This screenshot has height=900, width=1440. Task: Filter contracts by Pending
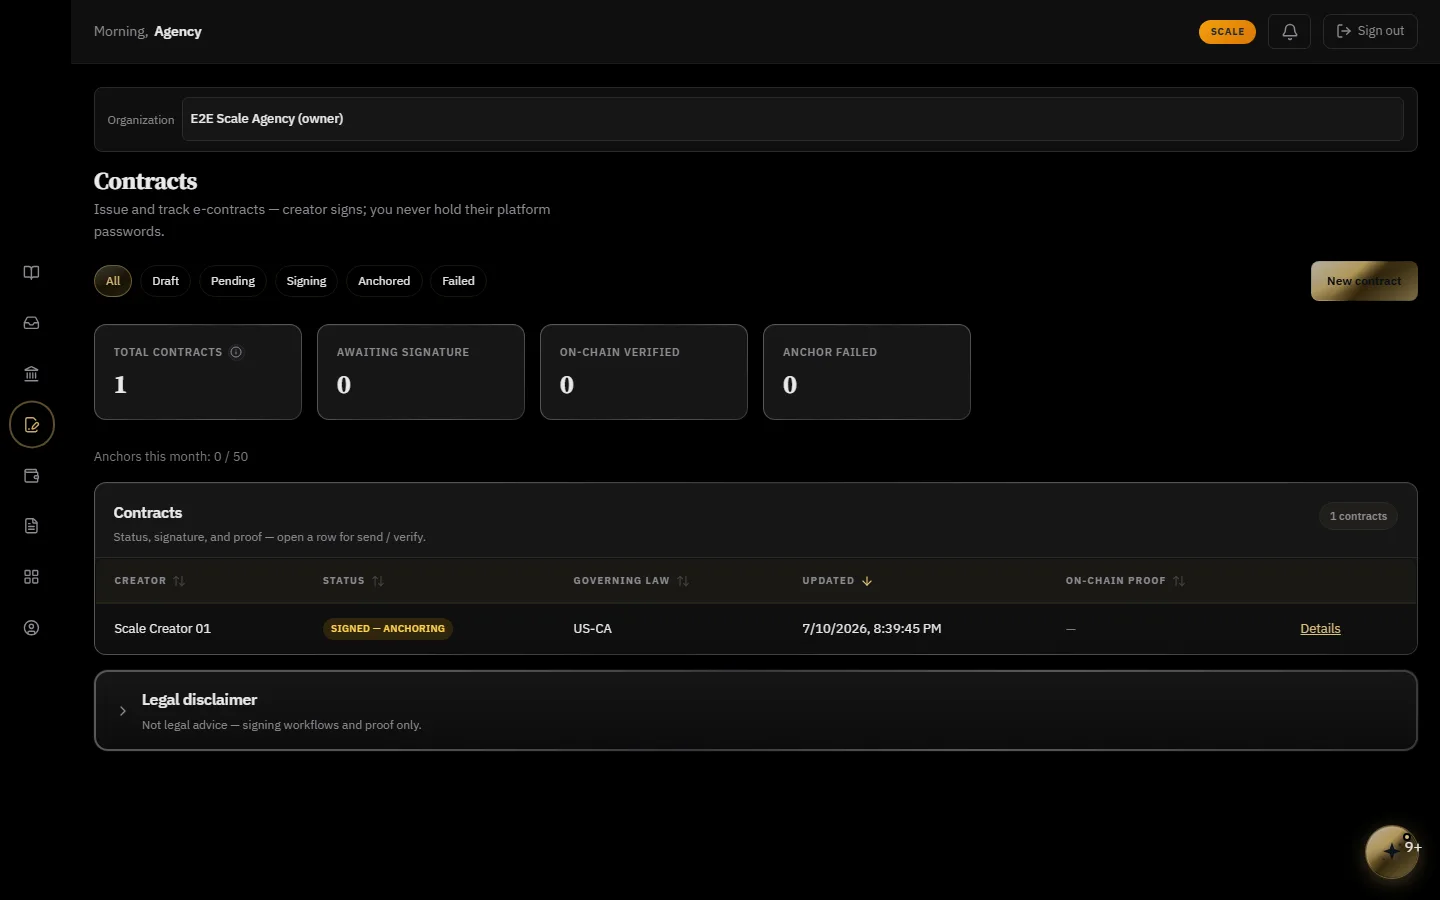tap(233, 281)
